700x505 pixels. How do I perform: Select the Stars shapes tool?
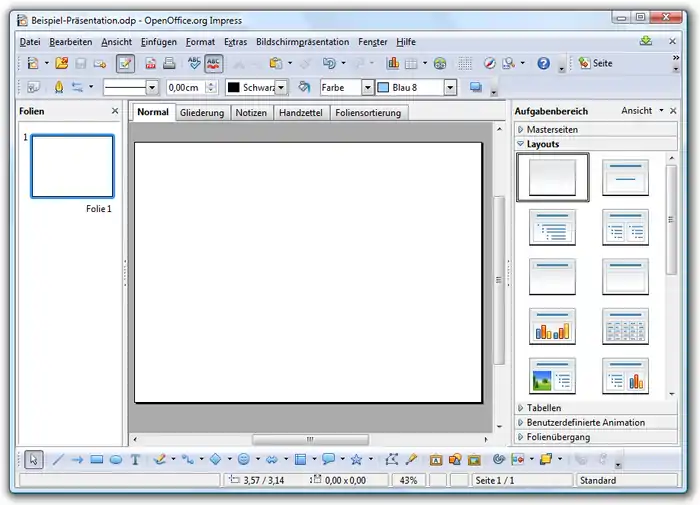pos(356,459)
